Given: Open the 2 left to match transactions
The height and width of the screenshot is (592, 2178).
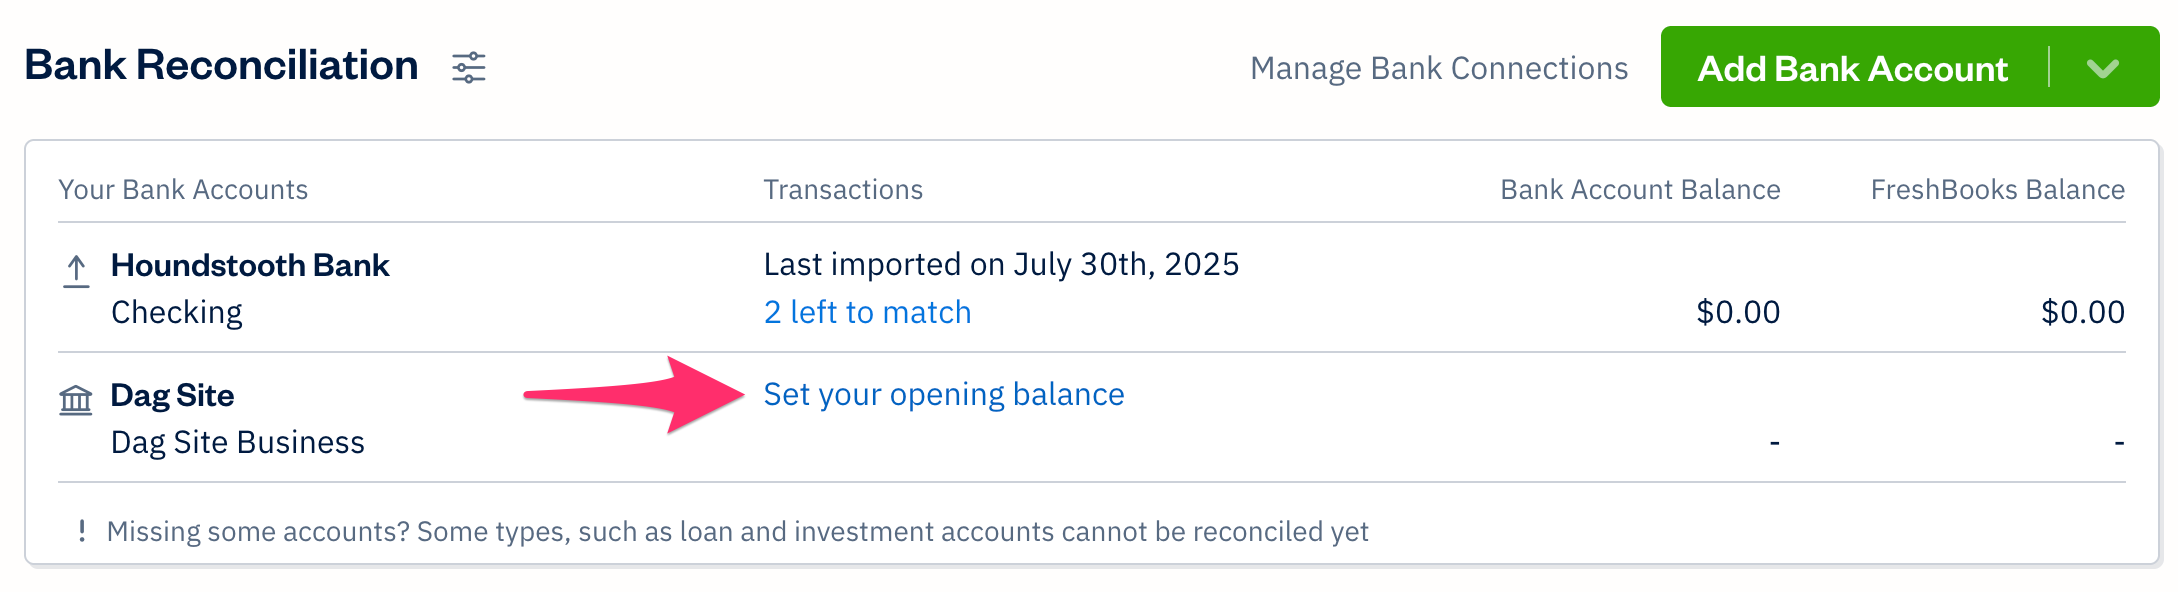Looking at the screenshot, I should click(x=867, y=312).
